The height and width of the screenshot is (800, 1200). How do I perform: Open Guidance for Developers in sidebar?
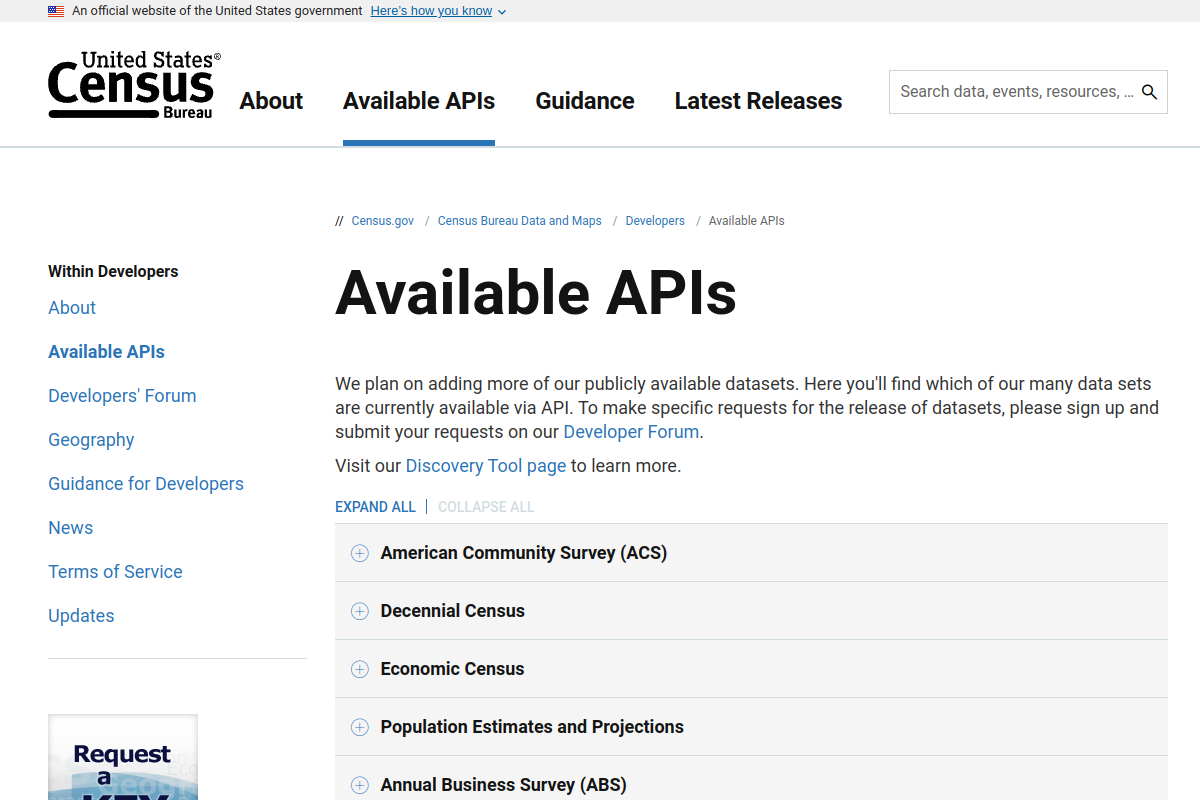click(146, 484)
